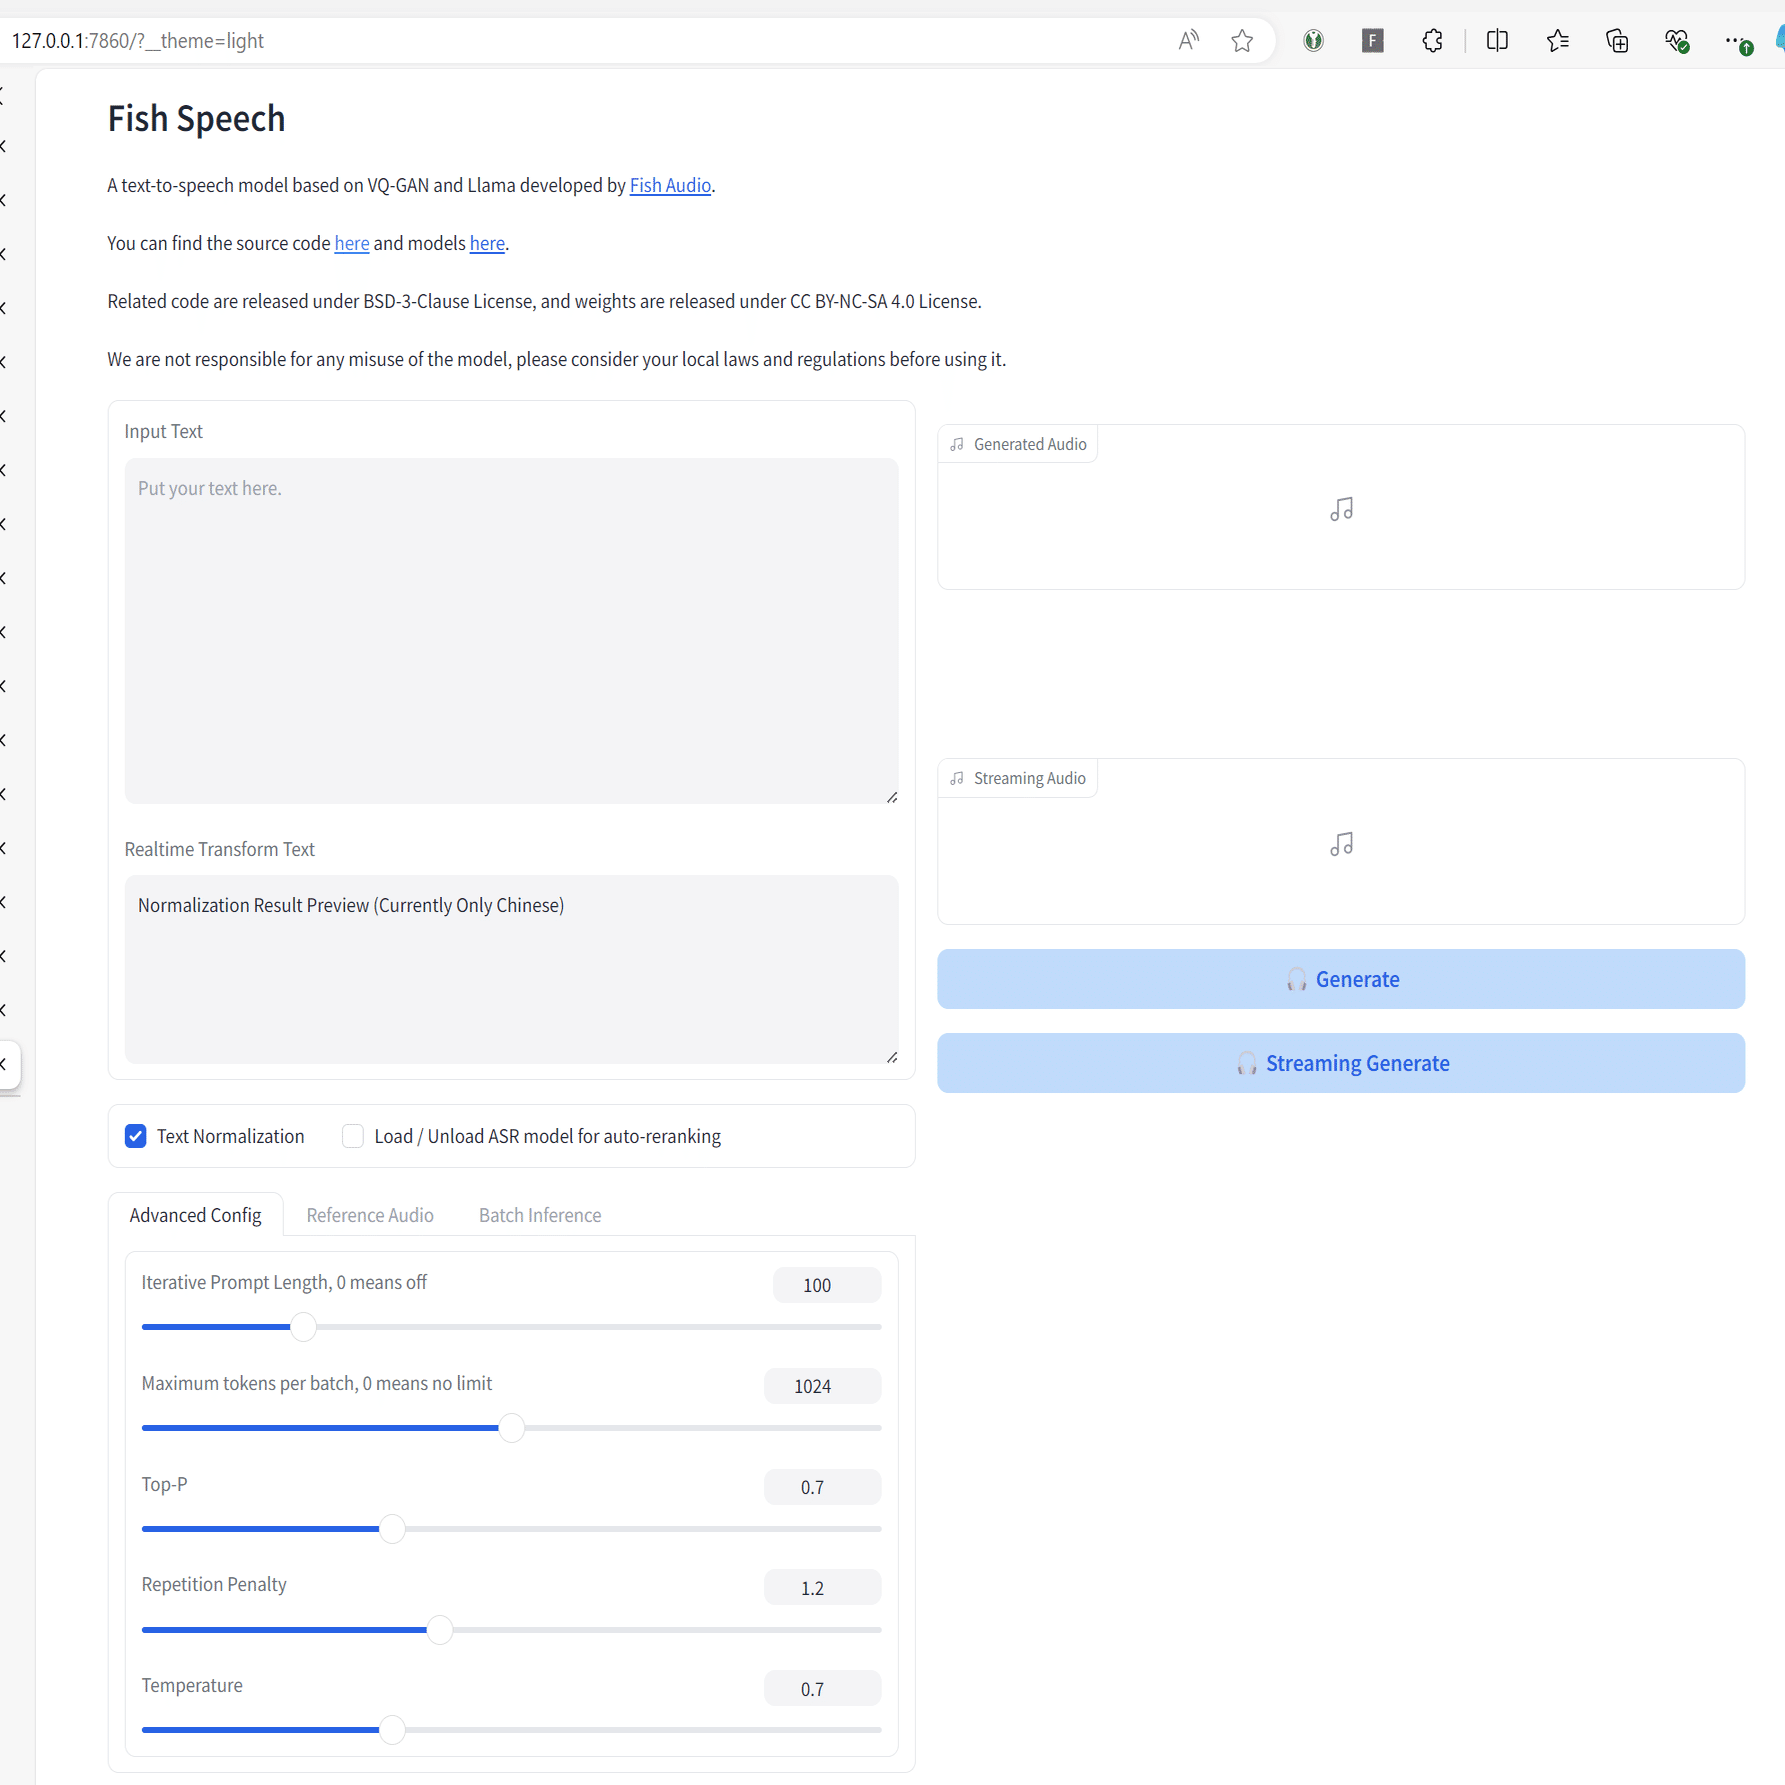
Task: Open the Browser Essentials heartbeat icon
Action: pos(1676,40)
